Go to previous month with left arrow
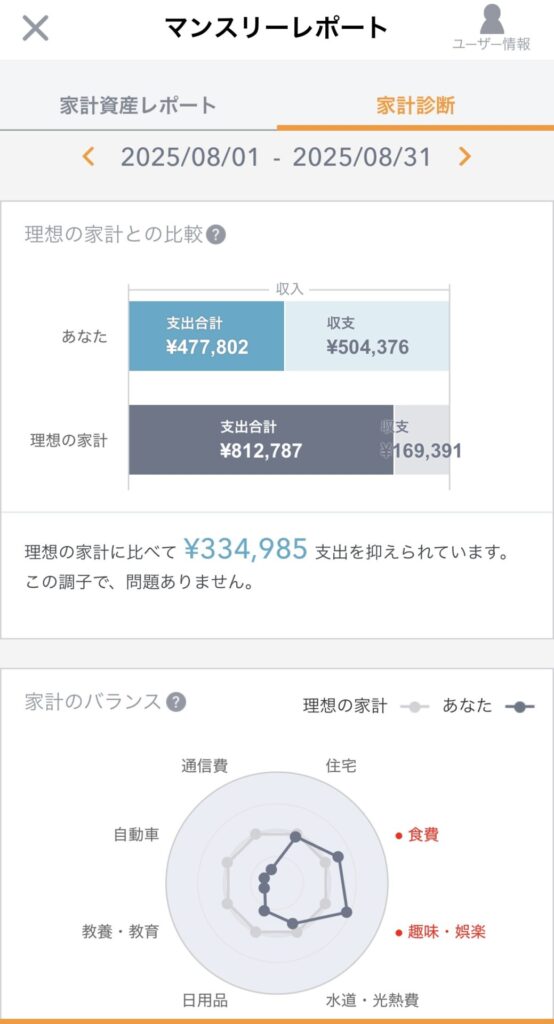The width and height of the screenshot is (554, 1024). tap(88, 157)
